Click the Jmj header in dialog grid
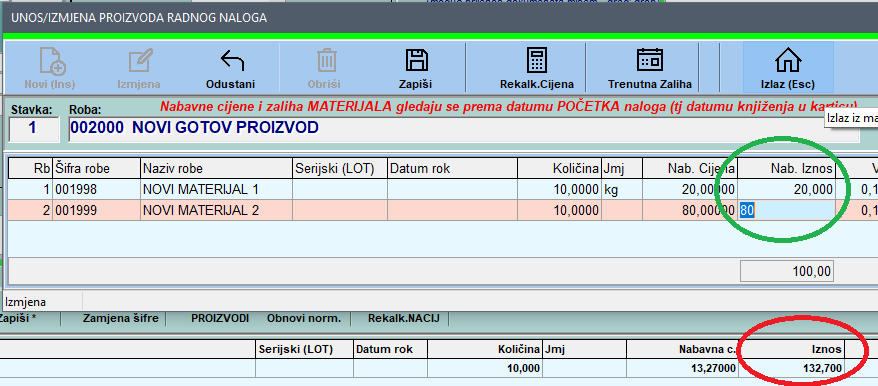This screenshot has width=878, height=386. click(x=622, y=169)
